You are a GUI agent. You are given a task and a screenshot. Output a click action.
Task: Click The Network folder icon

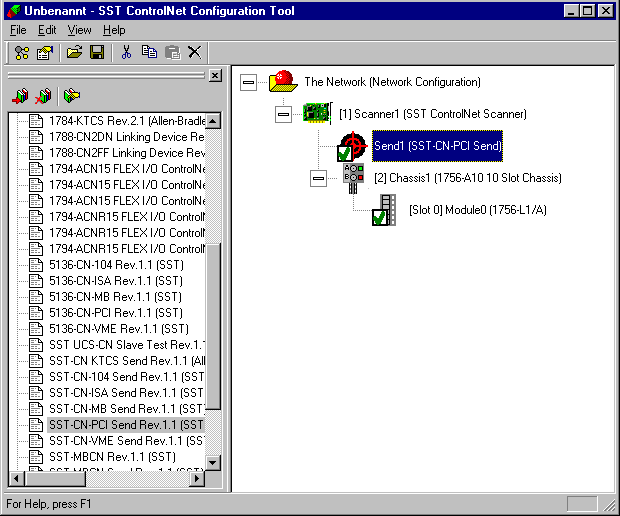coord(283,81)
